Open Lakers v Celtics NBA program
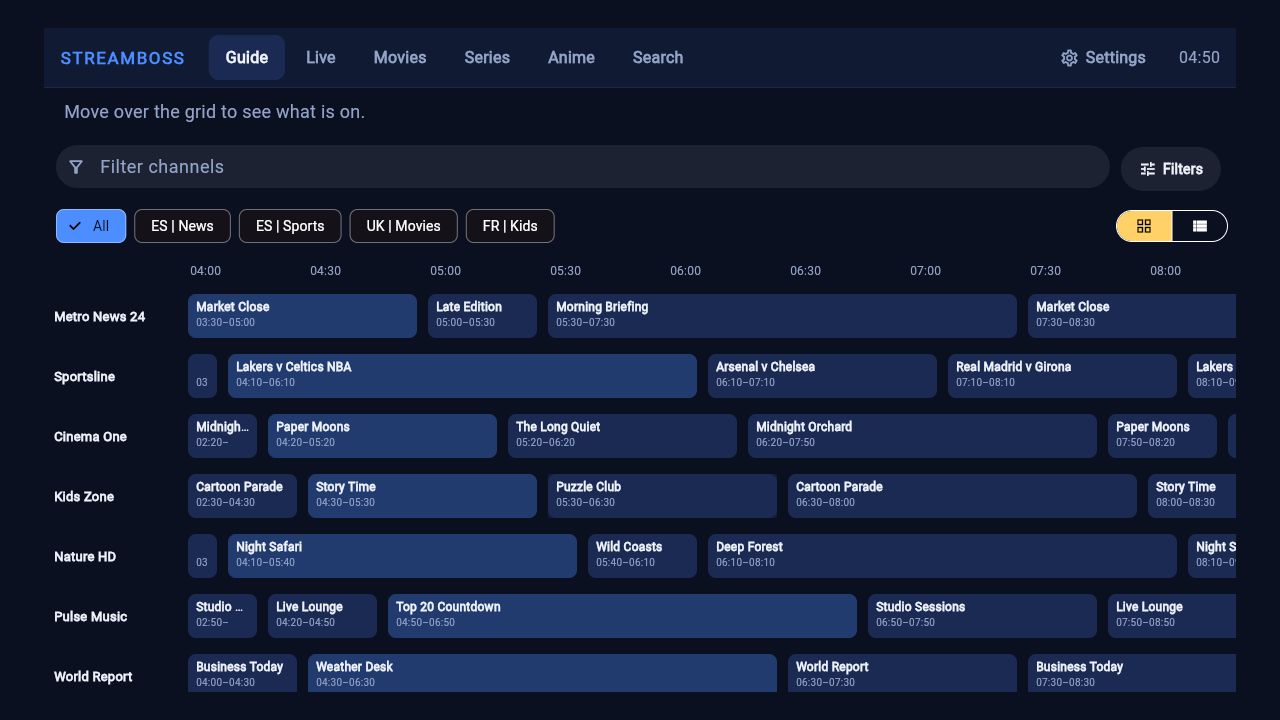The image size is (1280, 720). [x=462, y=376]
